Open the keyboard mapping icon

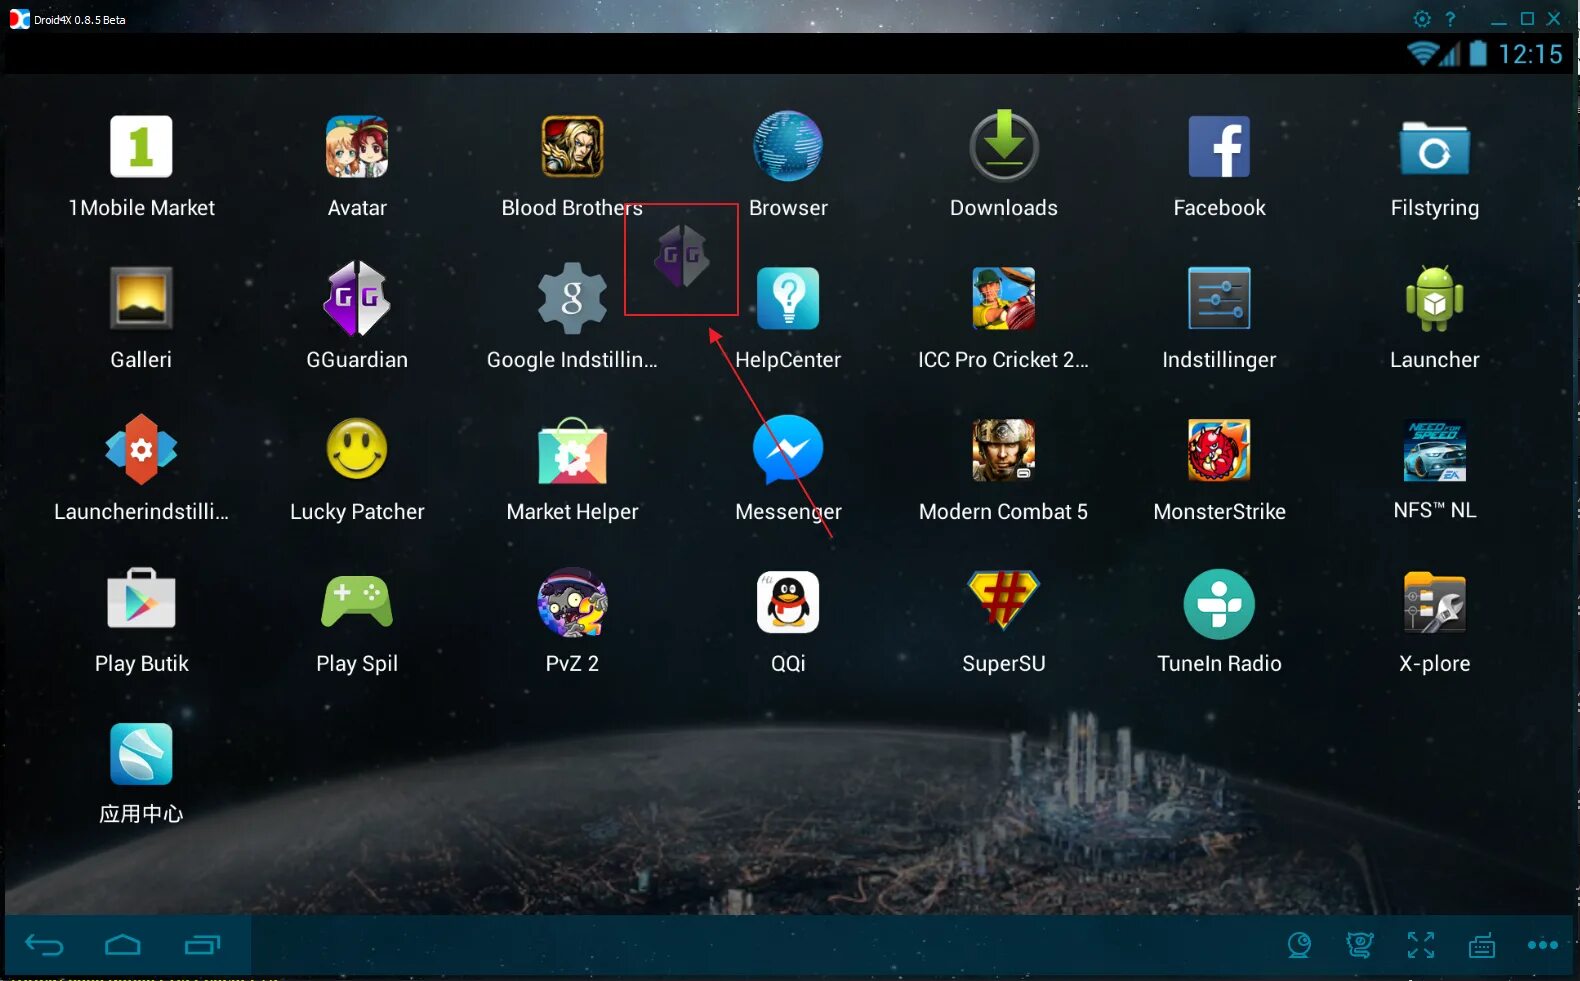coord(1482,945)
